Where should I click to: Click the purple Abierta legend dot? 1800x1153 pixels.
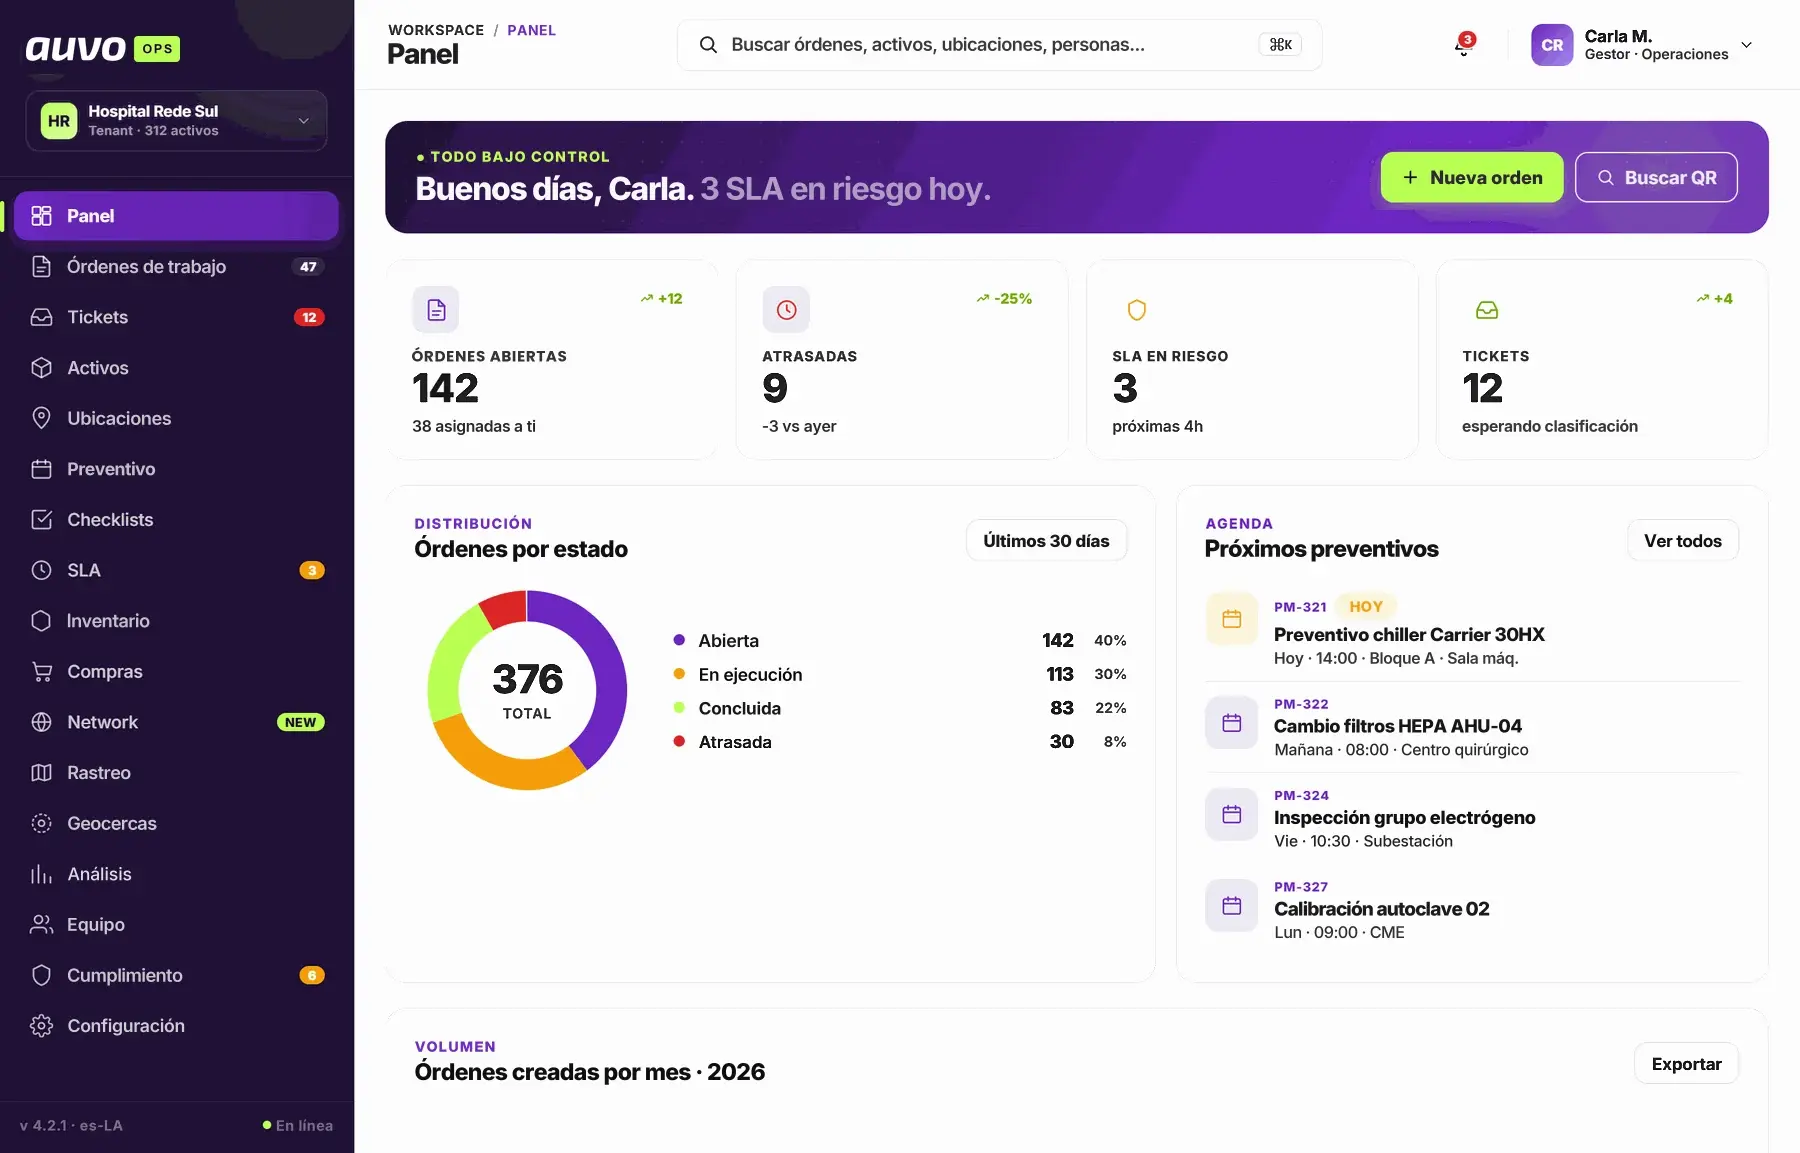pos(679,640)
